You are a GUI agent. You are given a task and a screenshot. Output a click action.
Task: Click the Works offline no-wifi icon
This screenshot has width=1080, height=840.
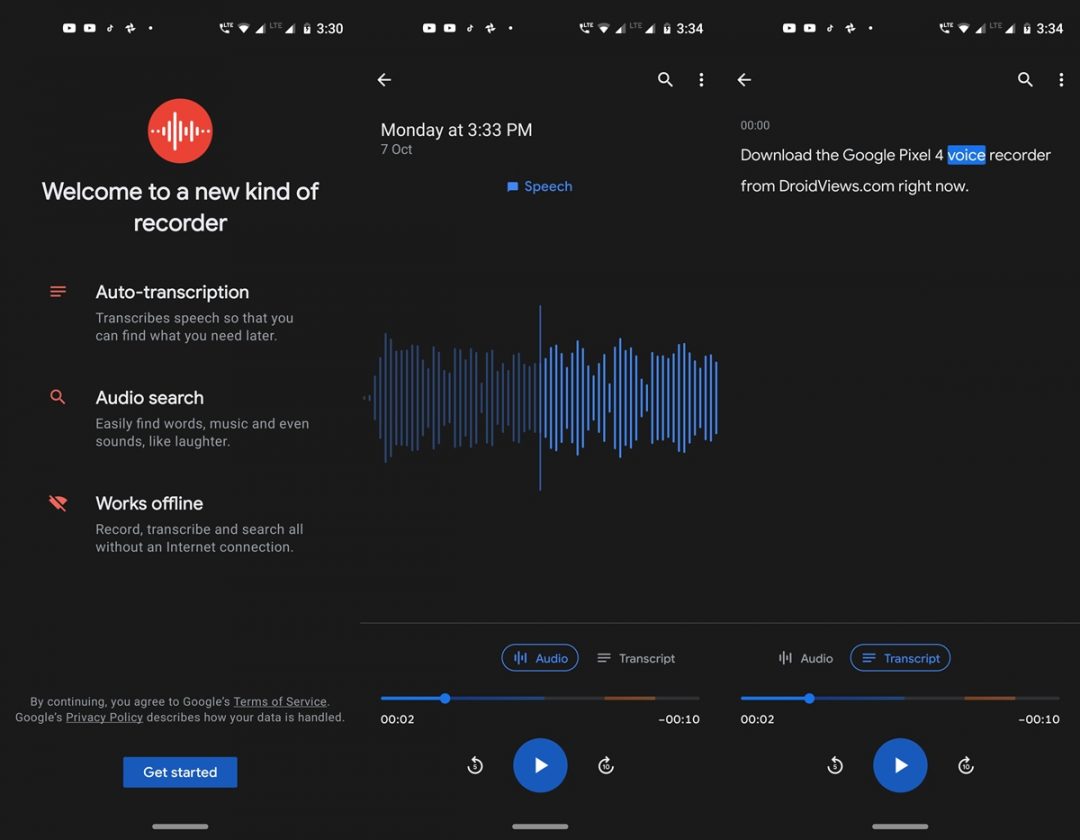pos(58,503)
